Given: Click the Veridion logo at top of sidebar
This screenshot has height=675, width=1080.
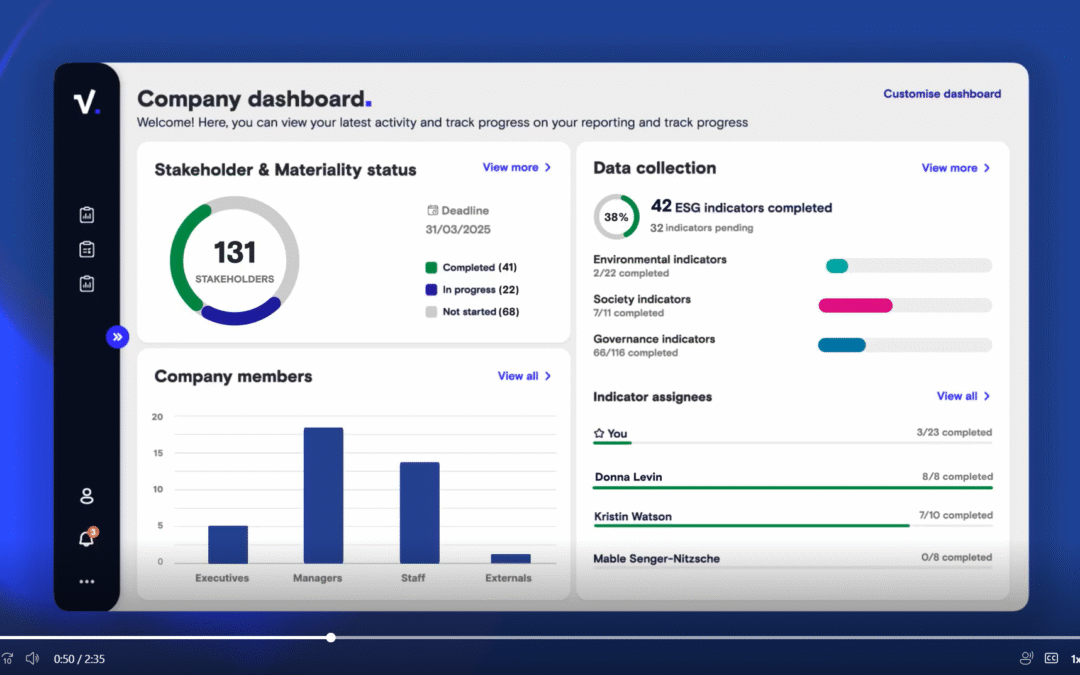Looking at the screenshot, I should [87, 102].
